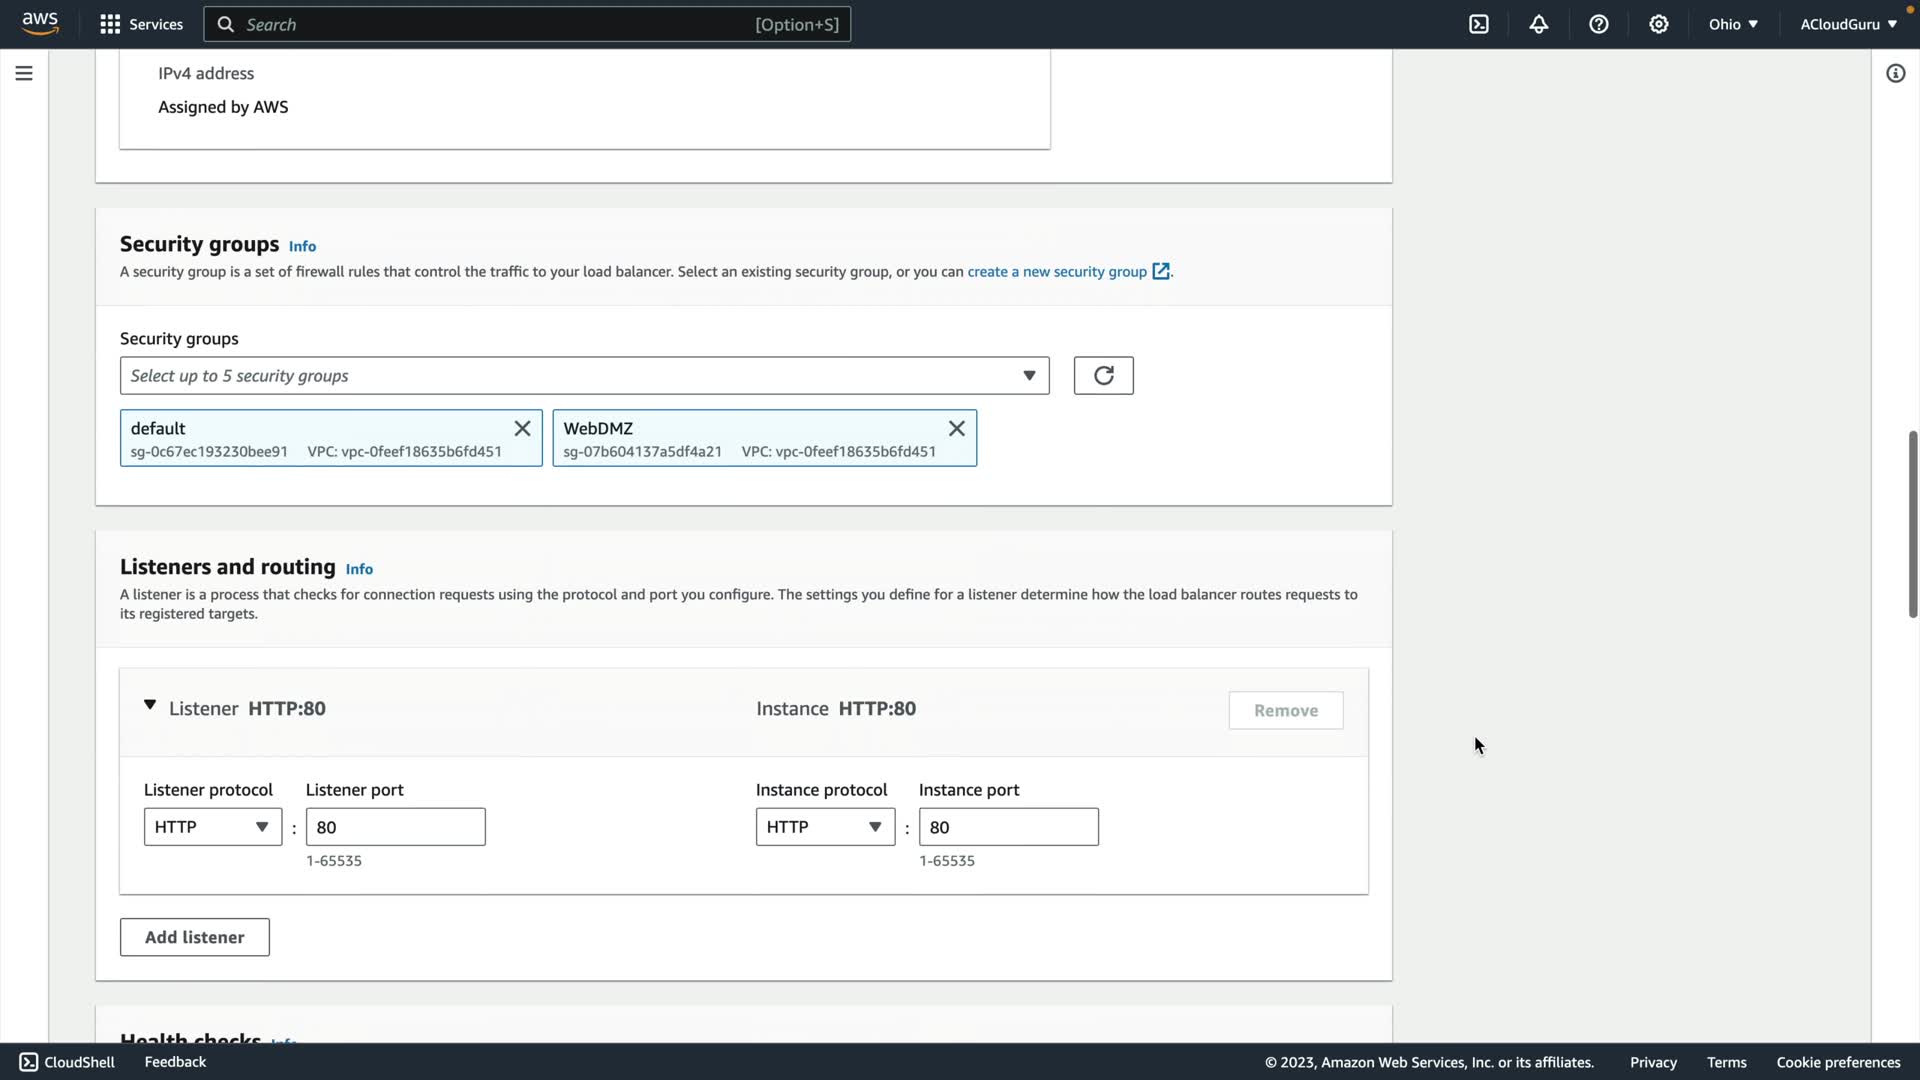Open the help question mark menu

[x=1599, y=24]
